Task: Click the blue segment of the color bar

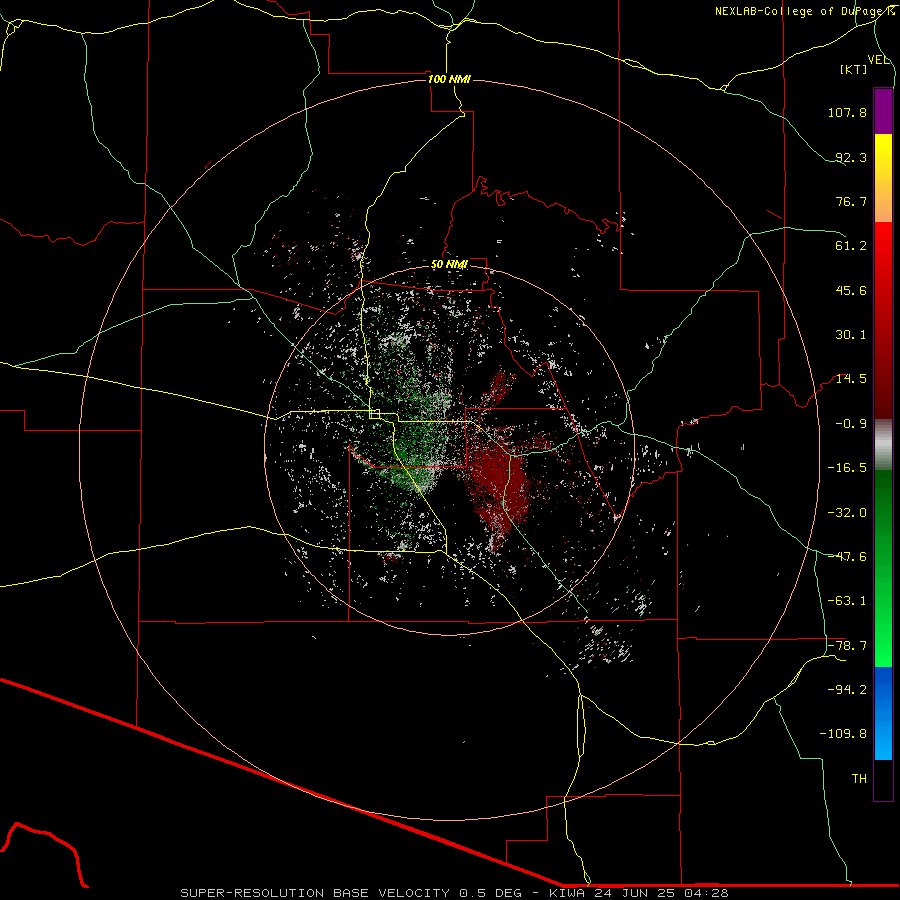Action: point(883,713)
